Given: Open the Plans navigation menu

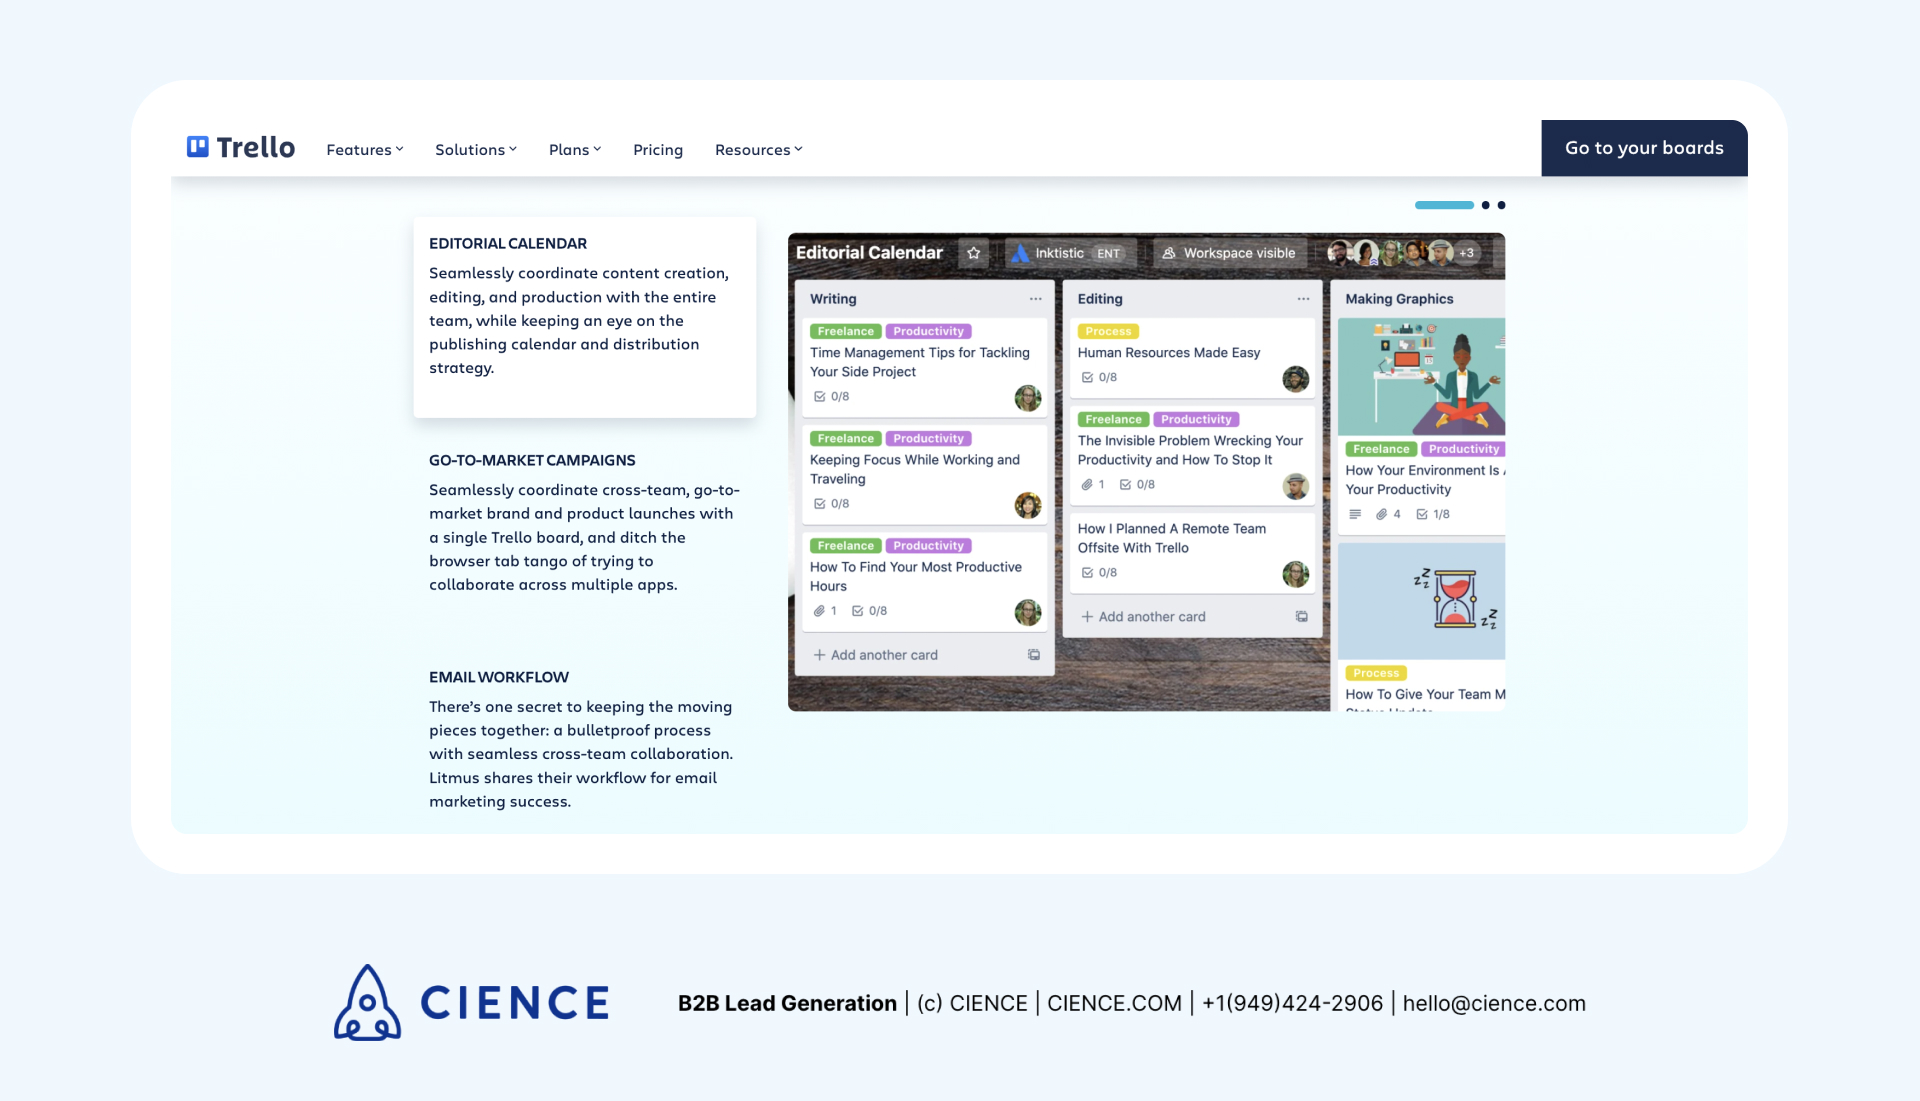Looking at the screenshot, I should click(x=575, y=149).
